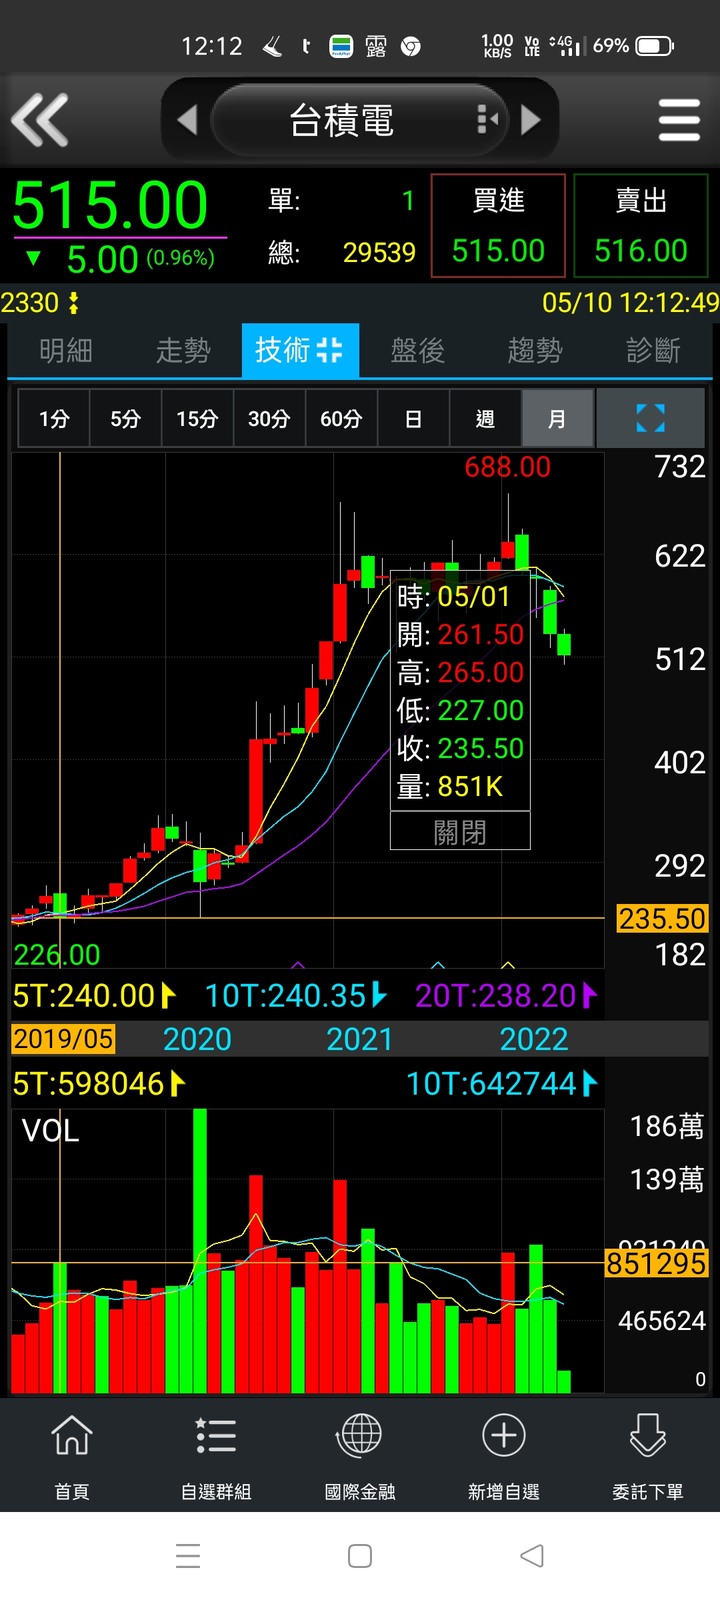Tap the 2022 label on time axis

(534, 1039)
